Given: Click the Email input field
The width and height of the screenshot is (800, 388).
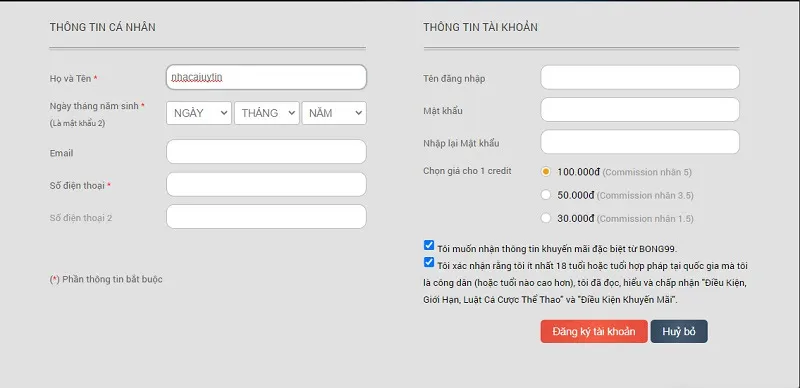Looking at the screenshot, I should click(x=266, y=152).
